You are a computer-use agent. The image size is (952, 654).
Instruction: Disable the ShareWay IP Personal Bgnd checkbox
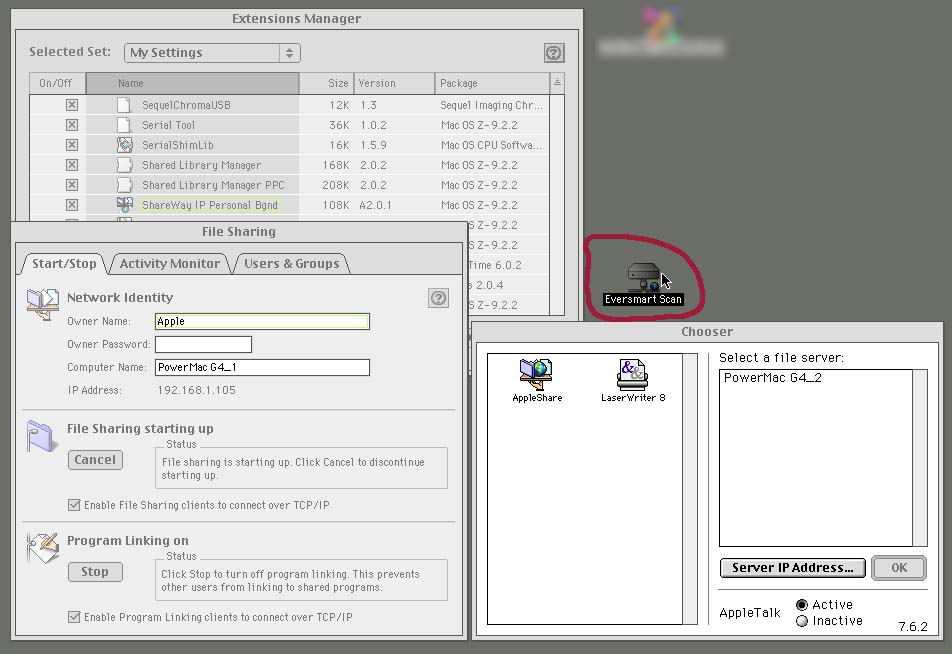coord(72,205)
